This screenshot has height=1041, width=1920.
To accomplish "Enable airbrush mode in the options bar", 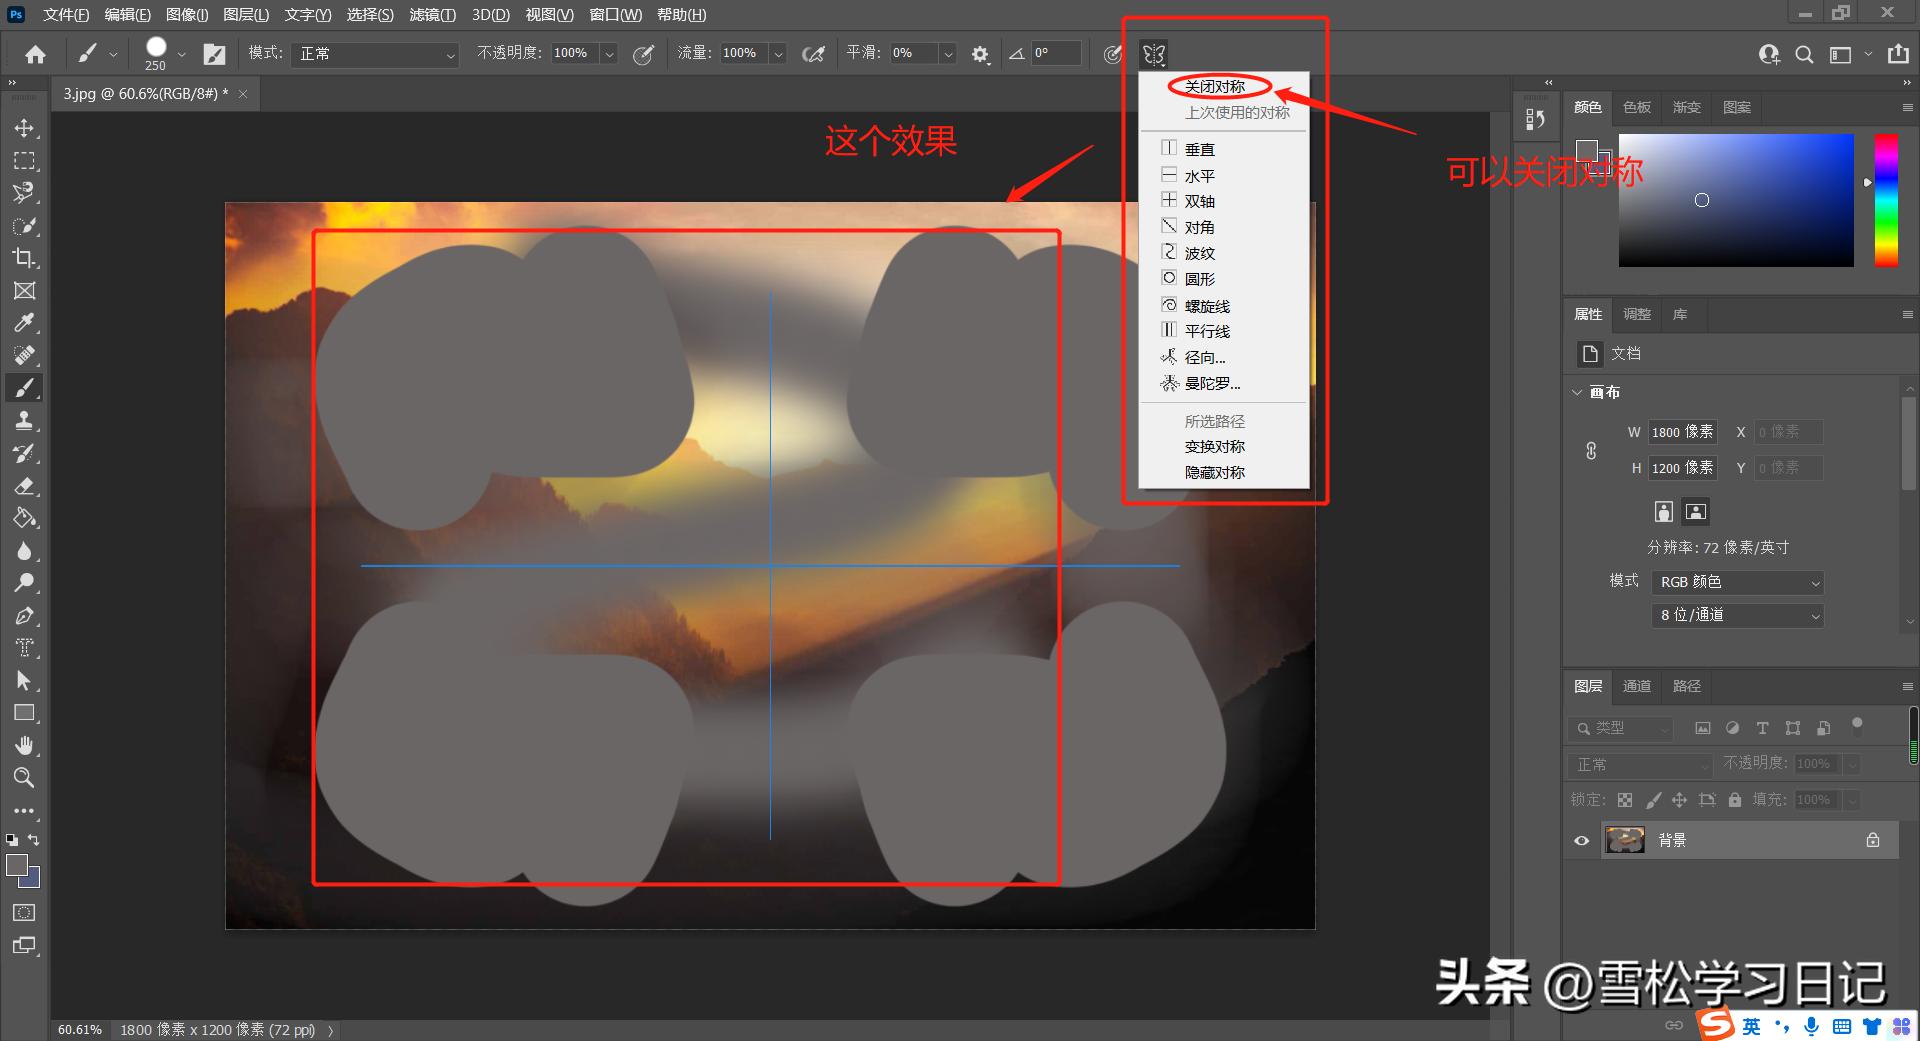I will coord(813,53).
